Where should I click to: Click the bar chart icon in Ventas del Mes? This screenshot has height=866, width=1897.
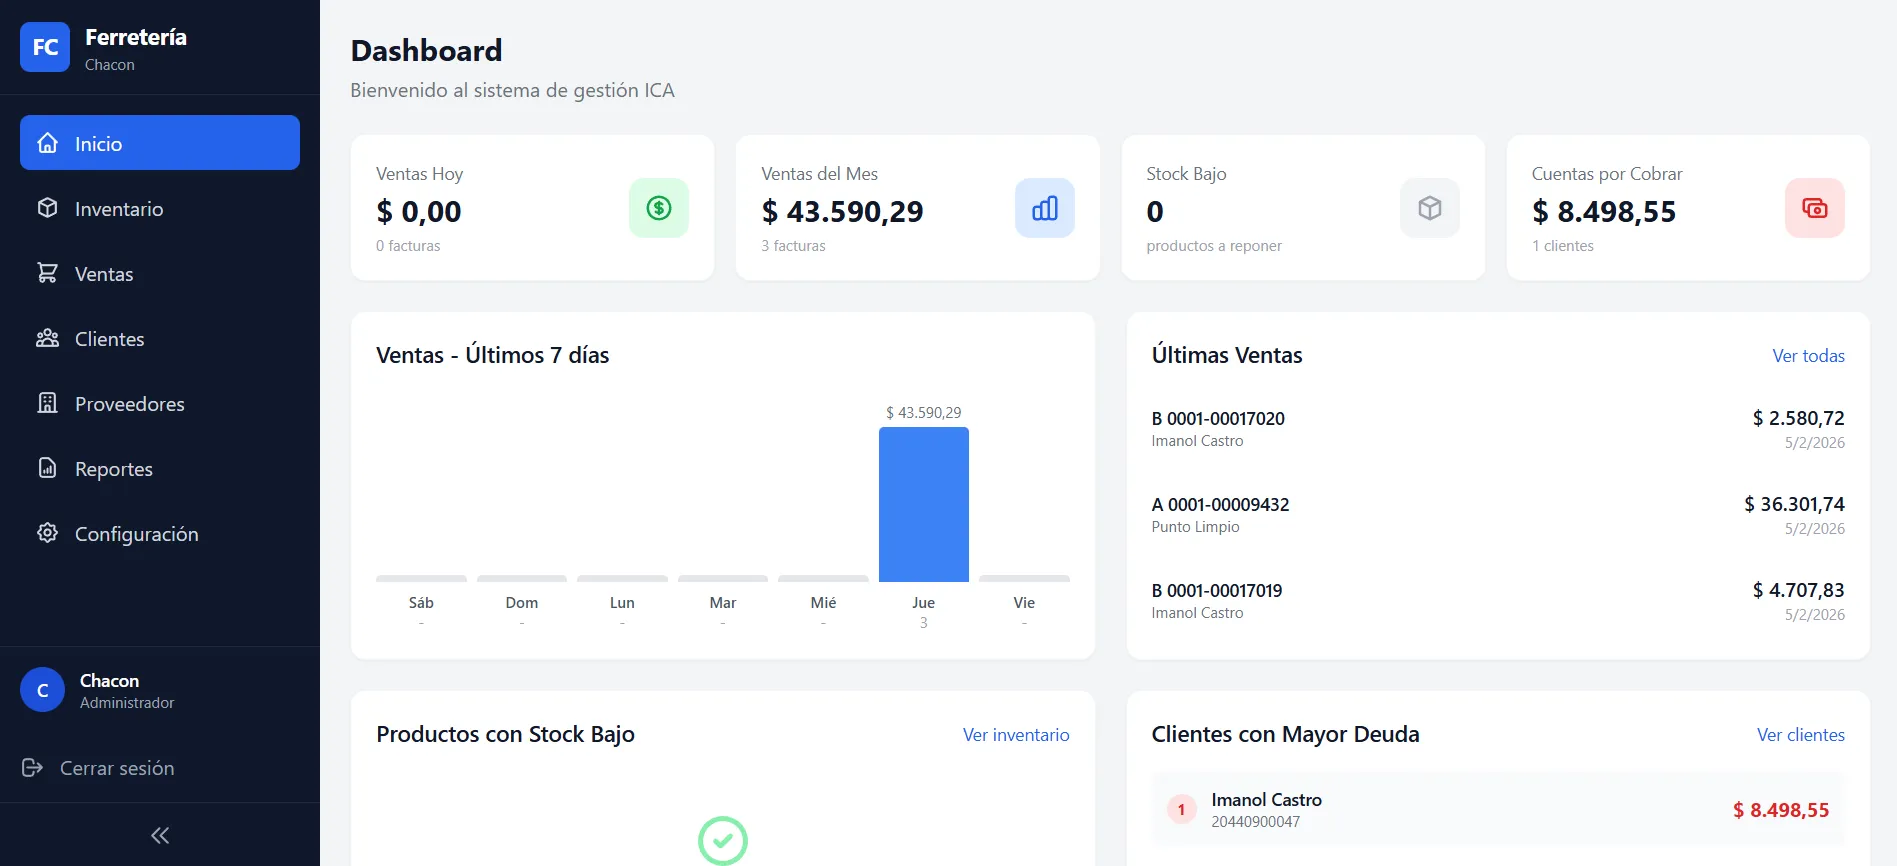[x=1044, y=208]
